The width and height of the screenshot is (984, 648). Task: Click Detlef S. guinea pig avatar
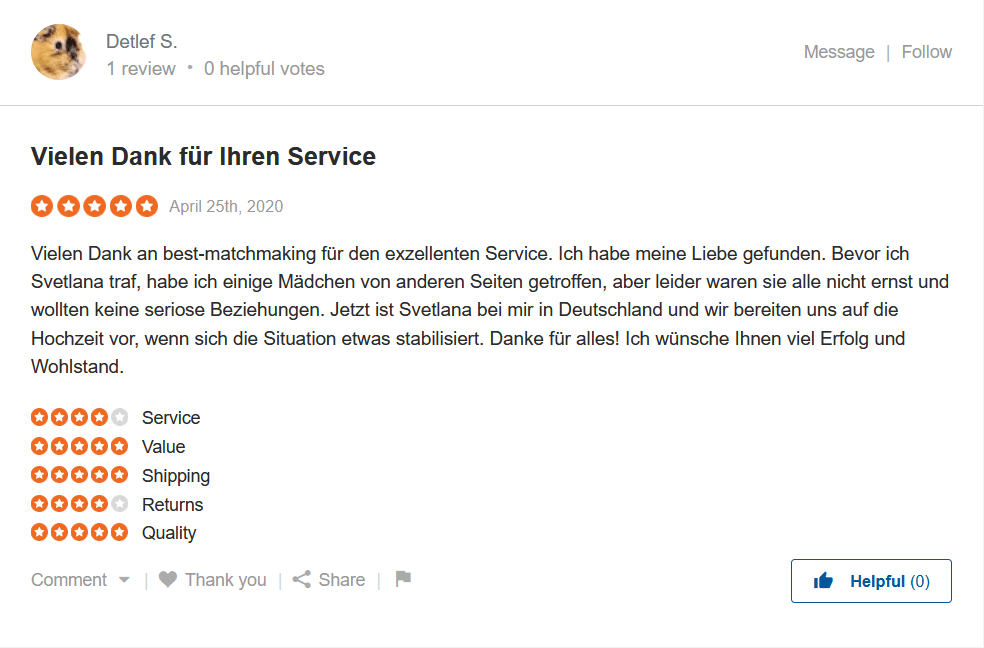(59, 52)
